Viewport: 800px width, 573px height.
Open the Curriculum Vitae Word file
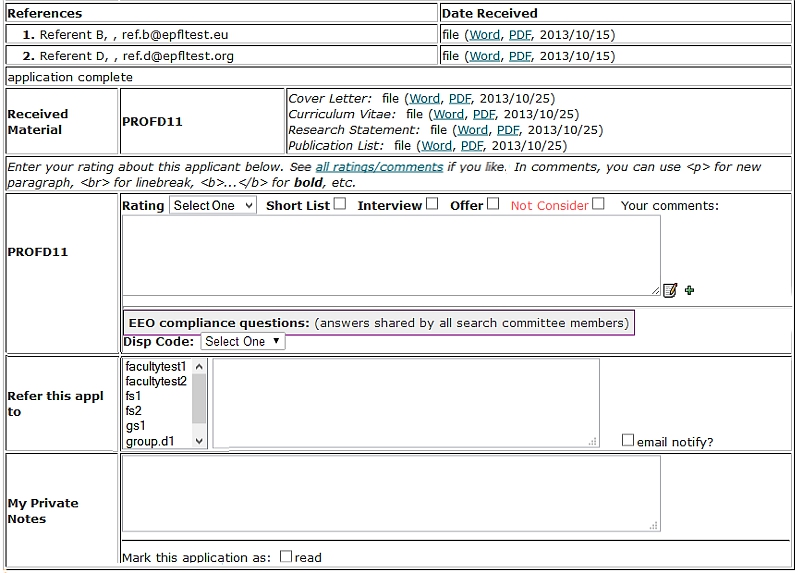pos(449,114)
